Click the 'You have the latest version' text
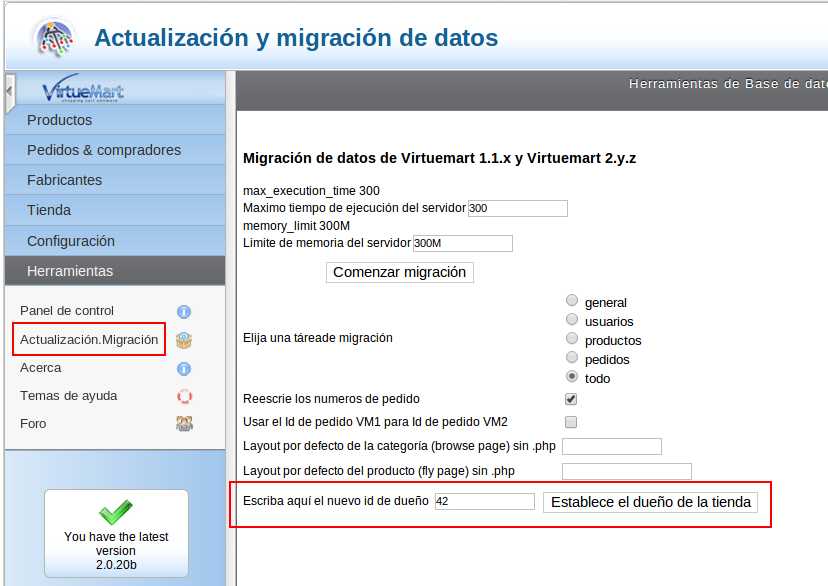Screen dimensions: 828x586 [x=116, y=543]
